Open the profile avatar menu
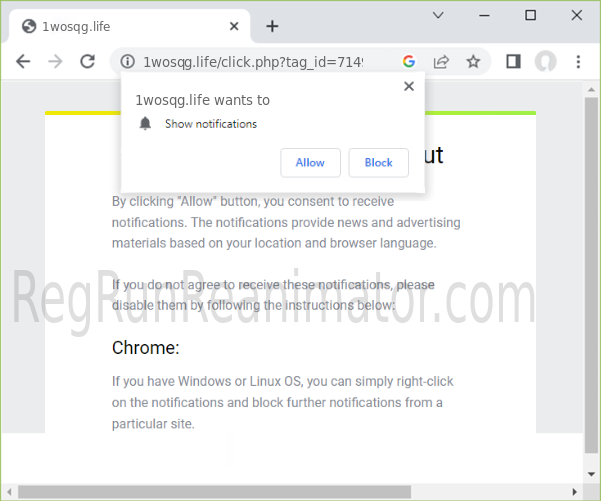The image size is (601, 501). 545,61
